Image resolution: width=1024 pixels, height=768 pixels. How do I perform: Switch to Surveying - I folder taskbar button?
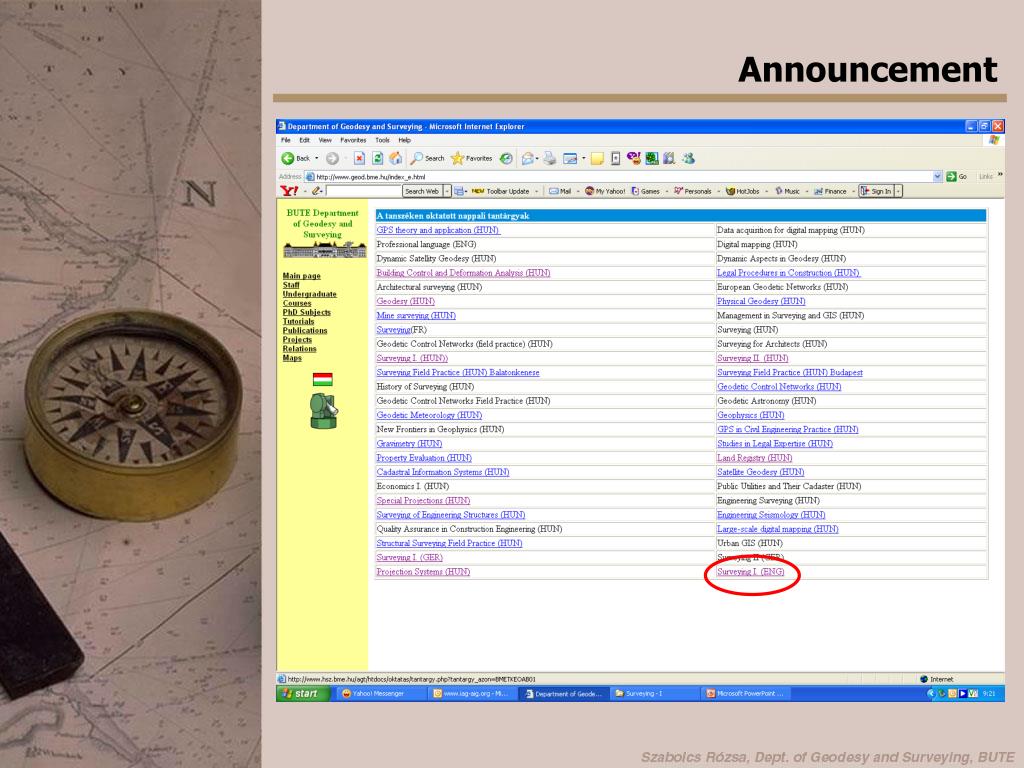coord(655,694)
